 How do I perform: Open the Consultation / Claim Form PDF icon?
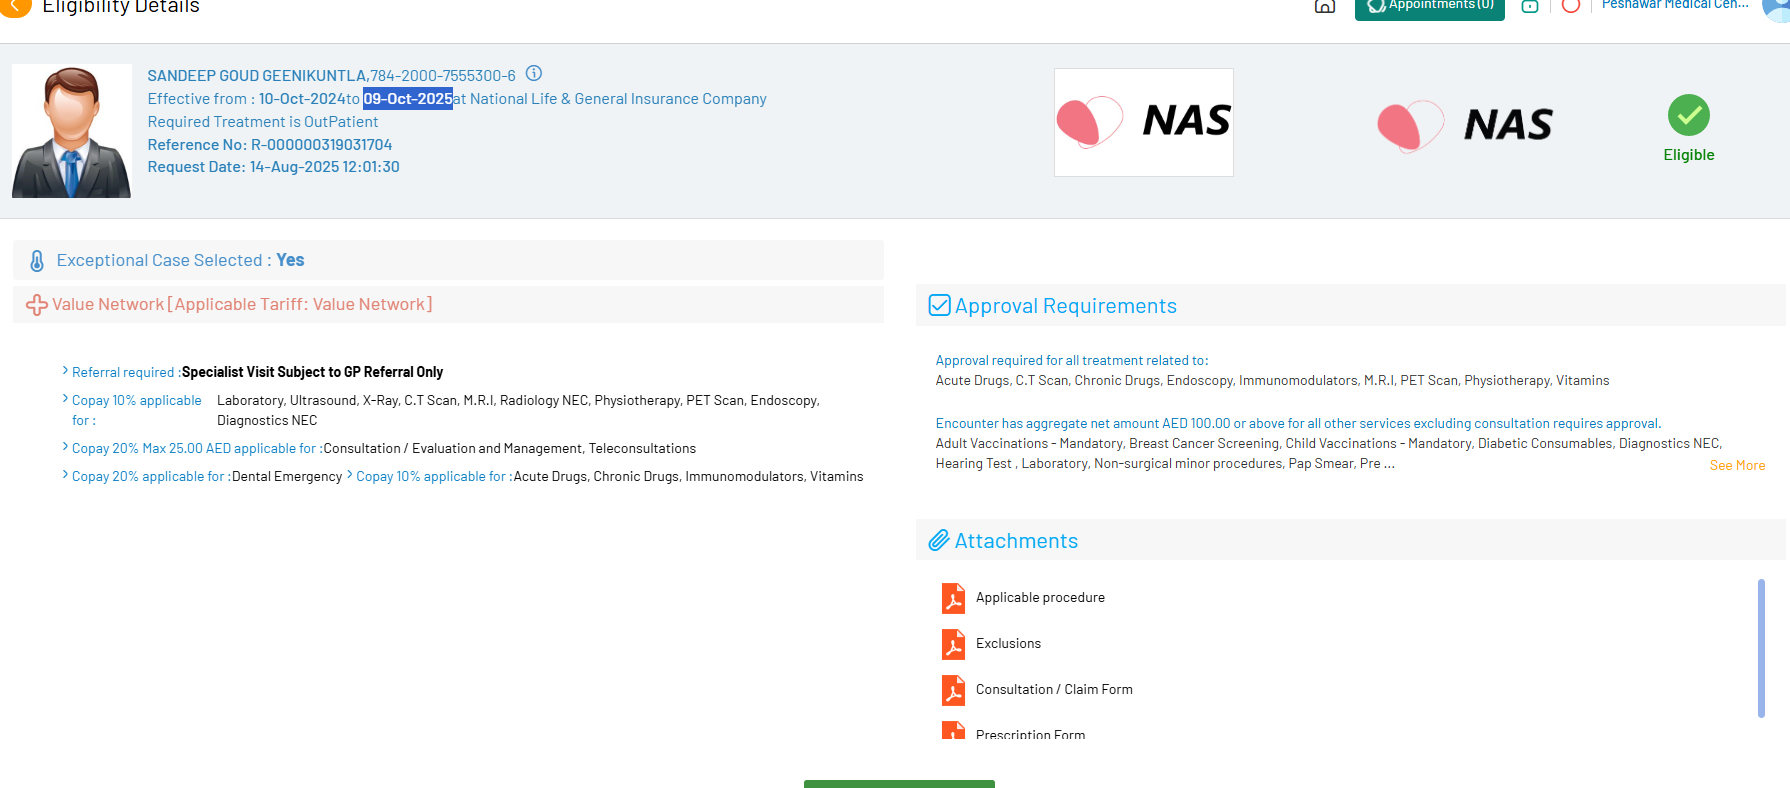[953, 690]
